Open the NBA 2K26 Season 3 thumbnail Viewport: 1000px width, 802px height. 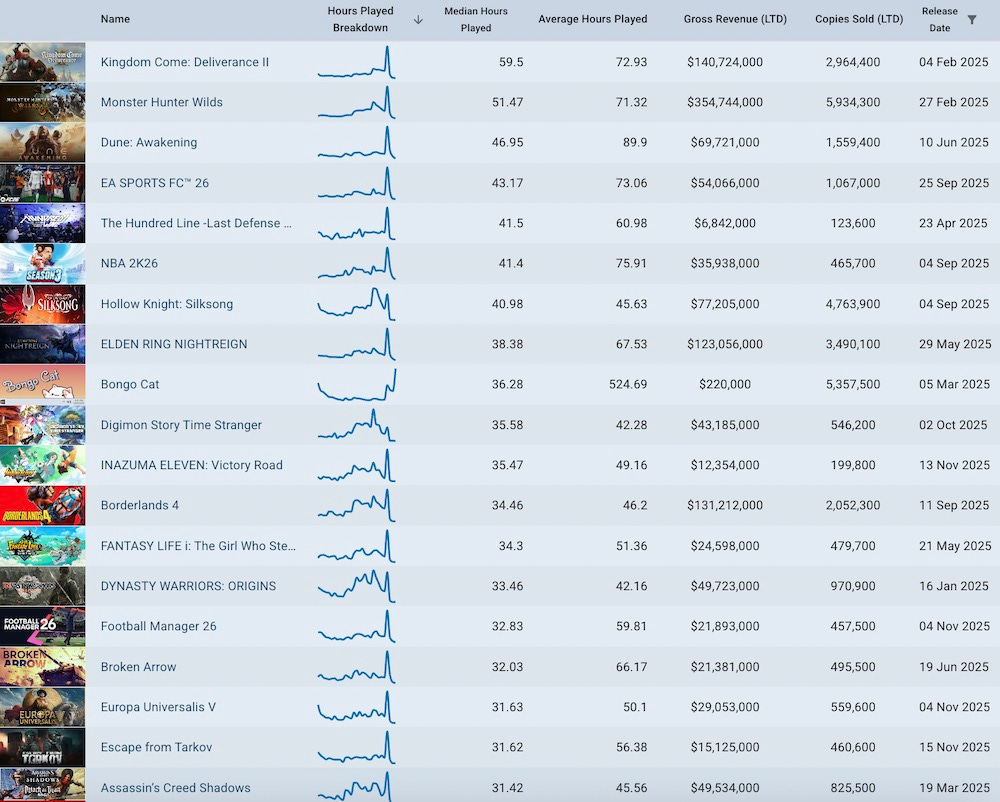pos(43,263)
